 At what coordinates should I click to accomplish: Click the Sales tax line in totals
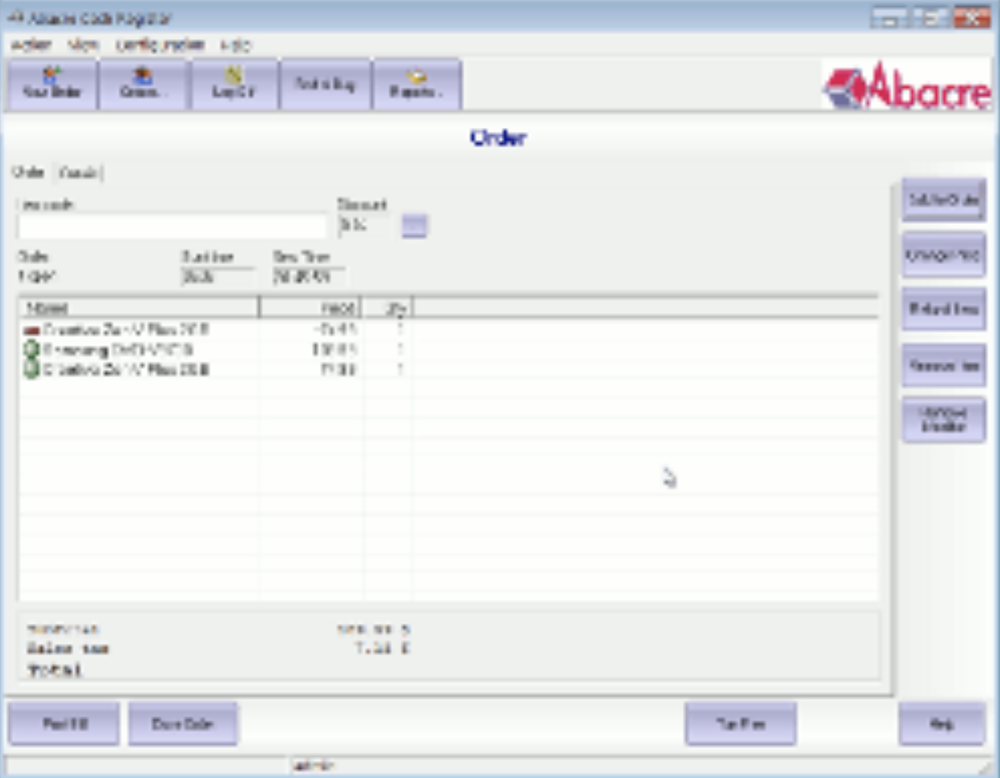[218, 649]
